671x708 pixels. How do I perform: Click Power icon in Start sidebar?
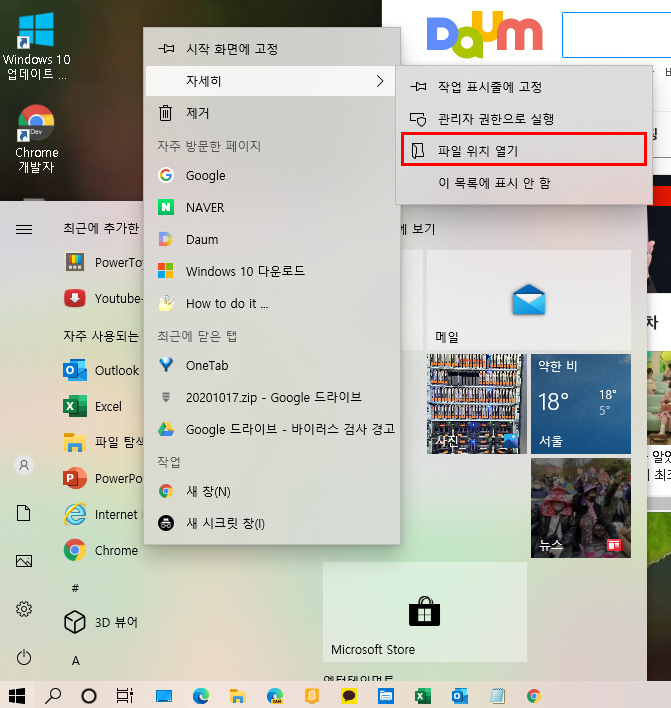(24, 657)
